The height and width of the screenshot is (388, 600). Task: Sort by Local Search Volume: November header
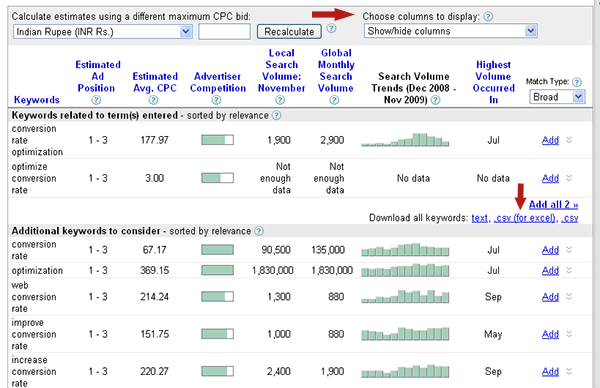pos(281,70)
